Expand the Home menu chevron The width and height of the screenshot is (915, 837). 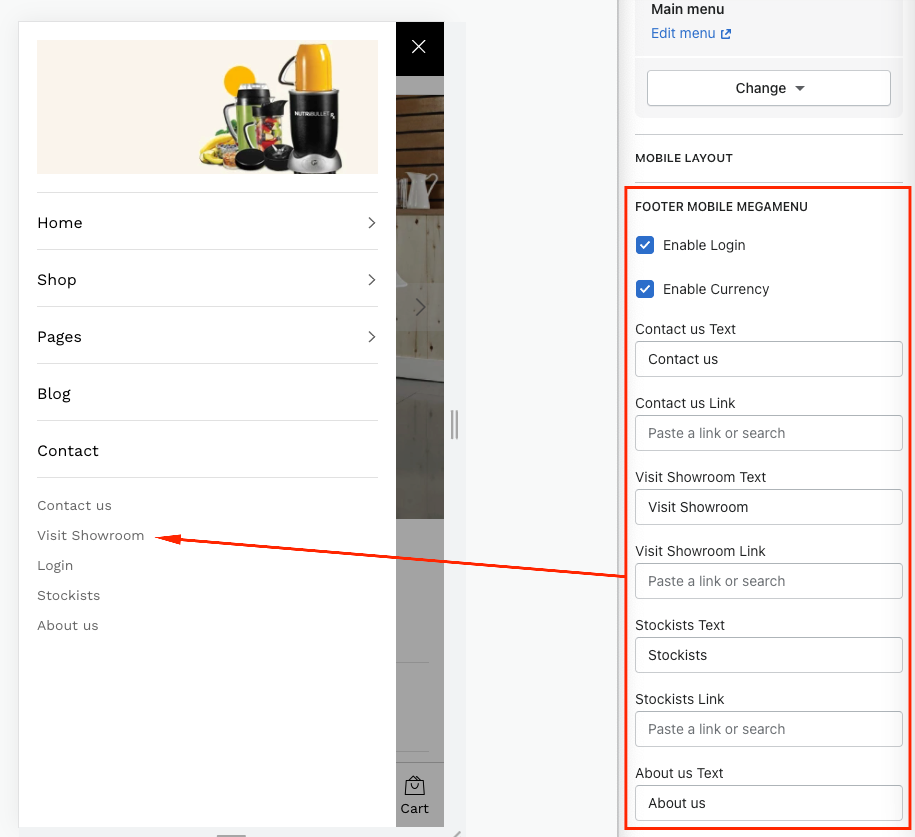pos(371,223)
